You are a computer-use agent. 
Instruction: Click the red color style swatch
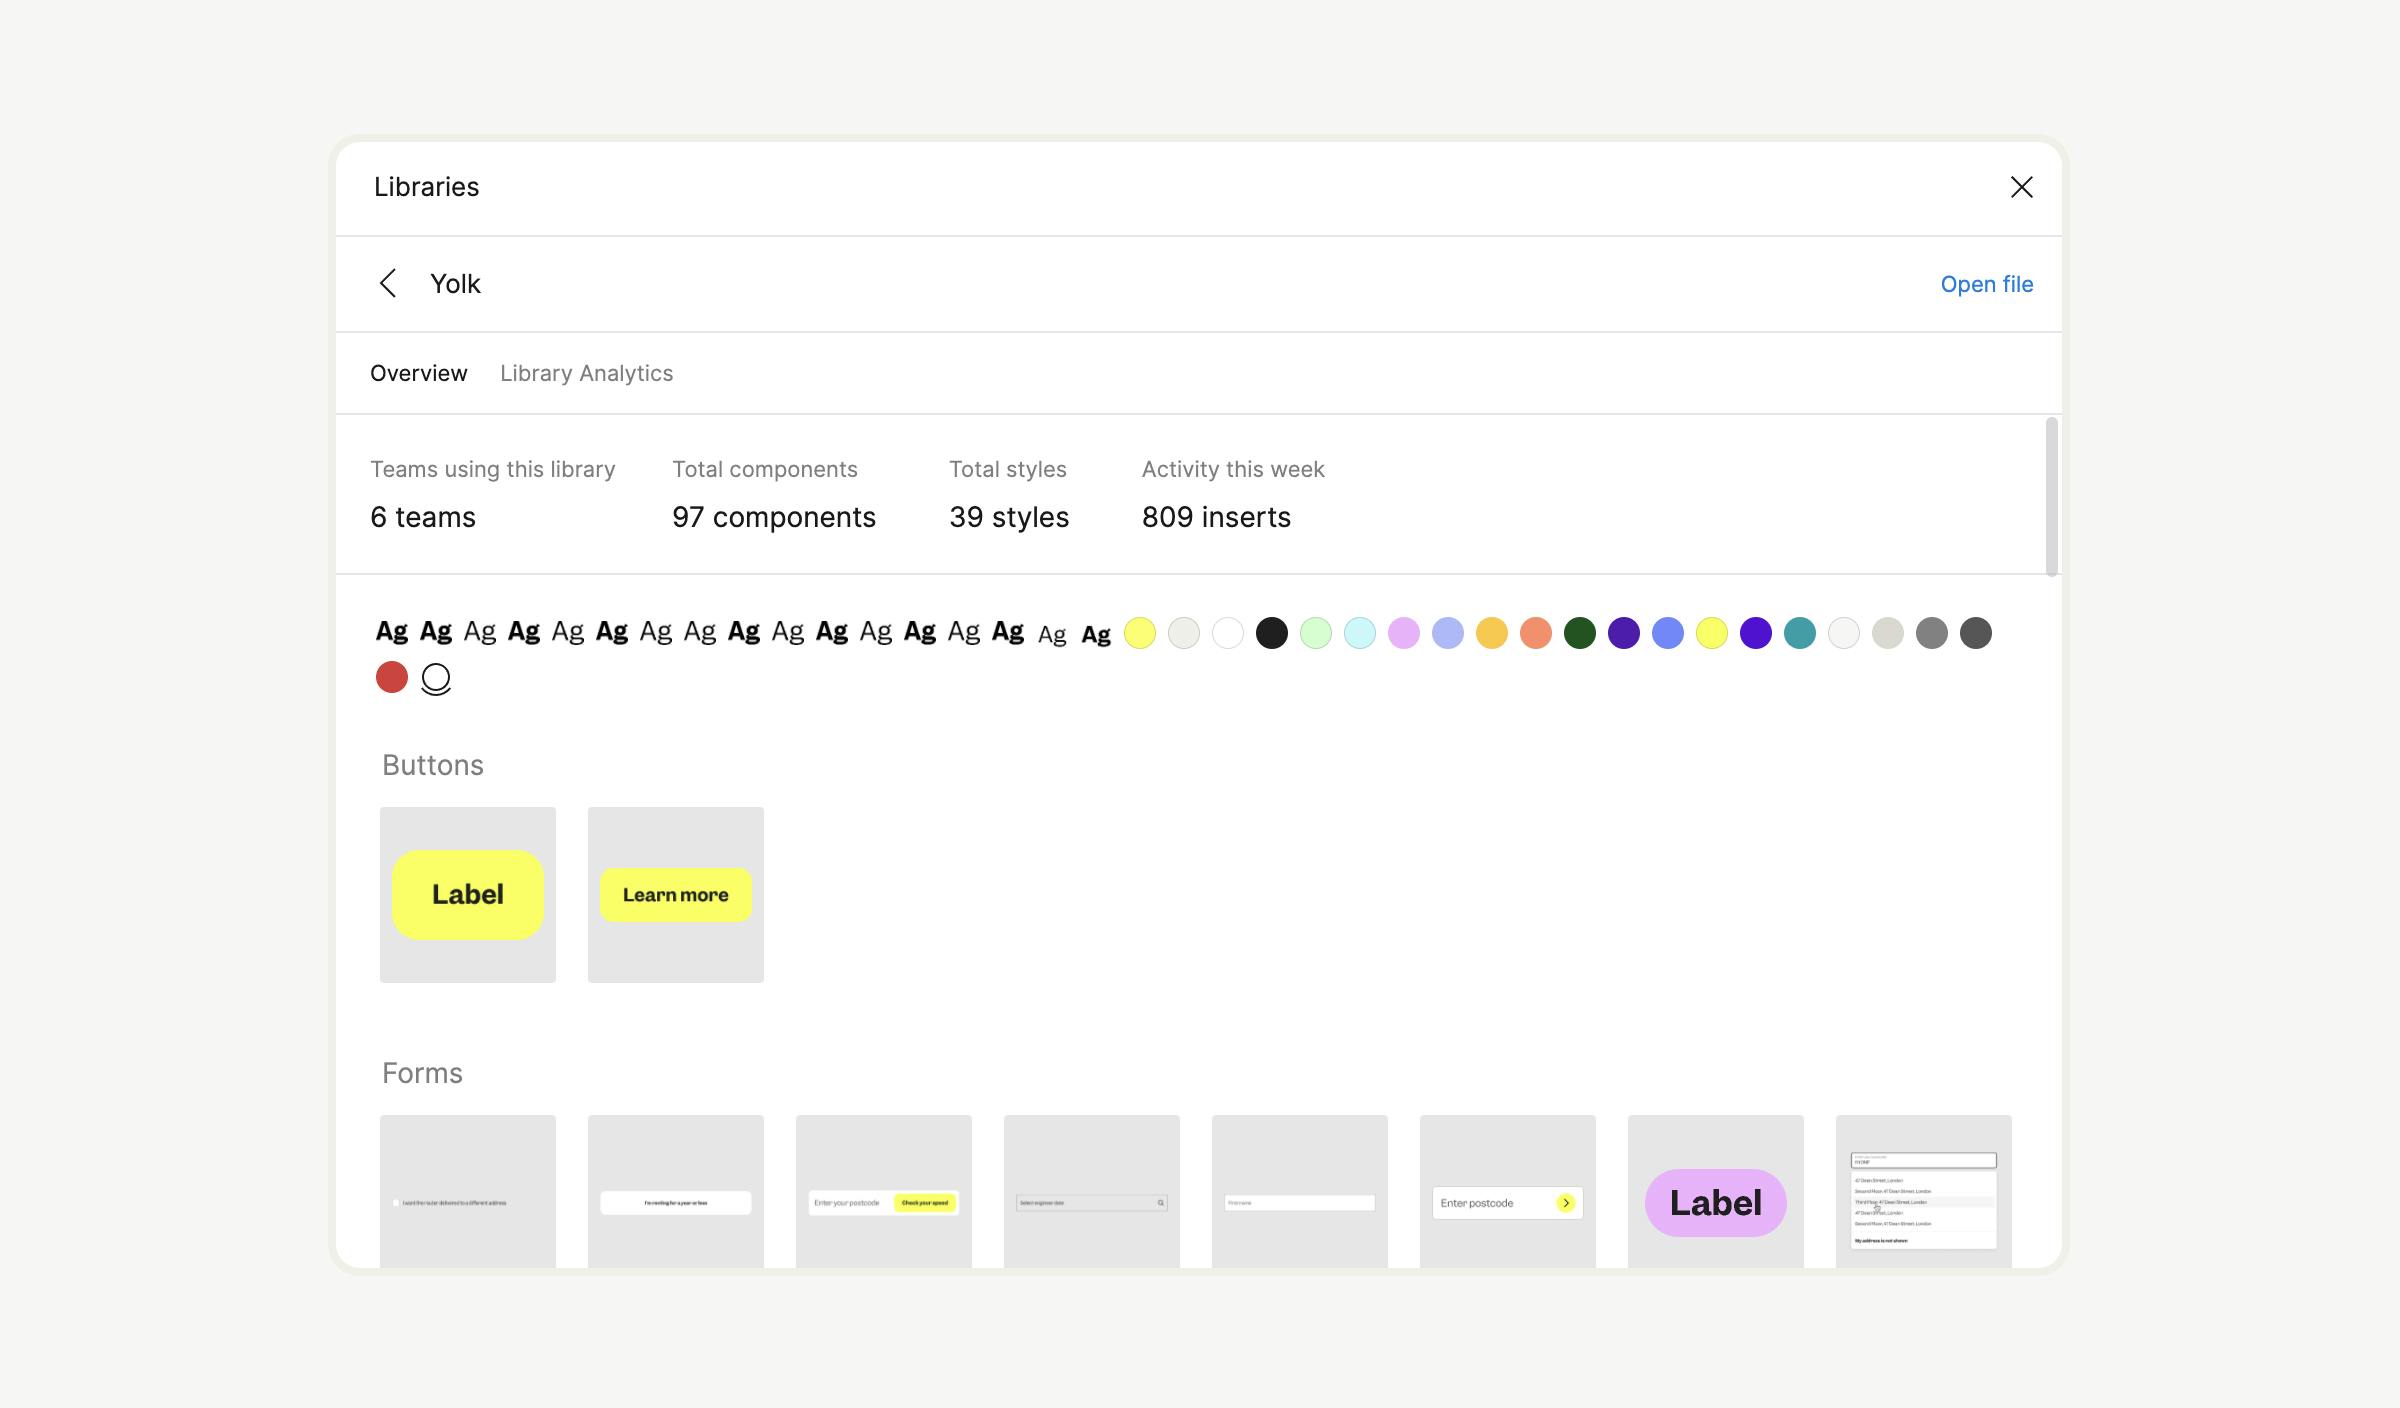click(392, 677)
